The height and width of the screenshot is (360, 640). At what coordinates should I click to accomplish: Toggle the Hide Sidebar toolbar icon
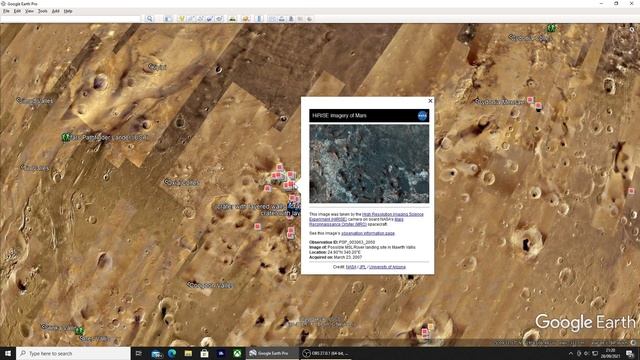pyautogui.click(x=168, y=19)
